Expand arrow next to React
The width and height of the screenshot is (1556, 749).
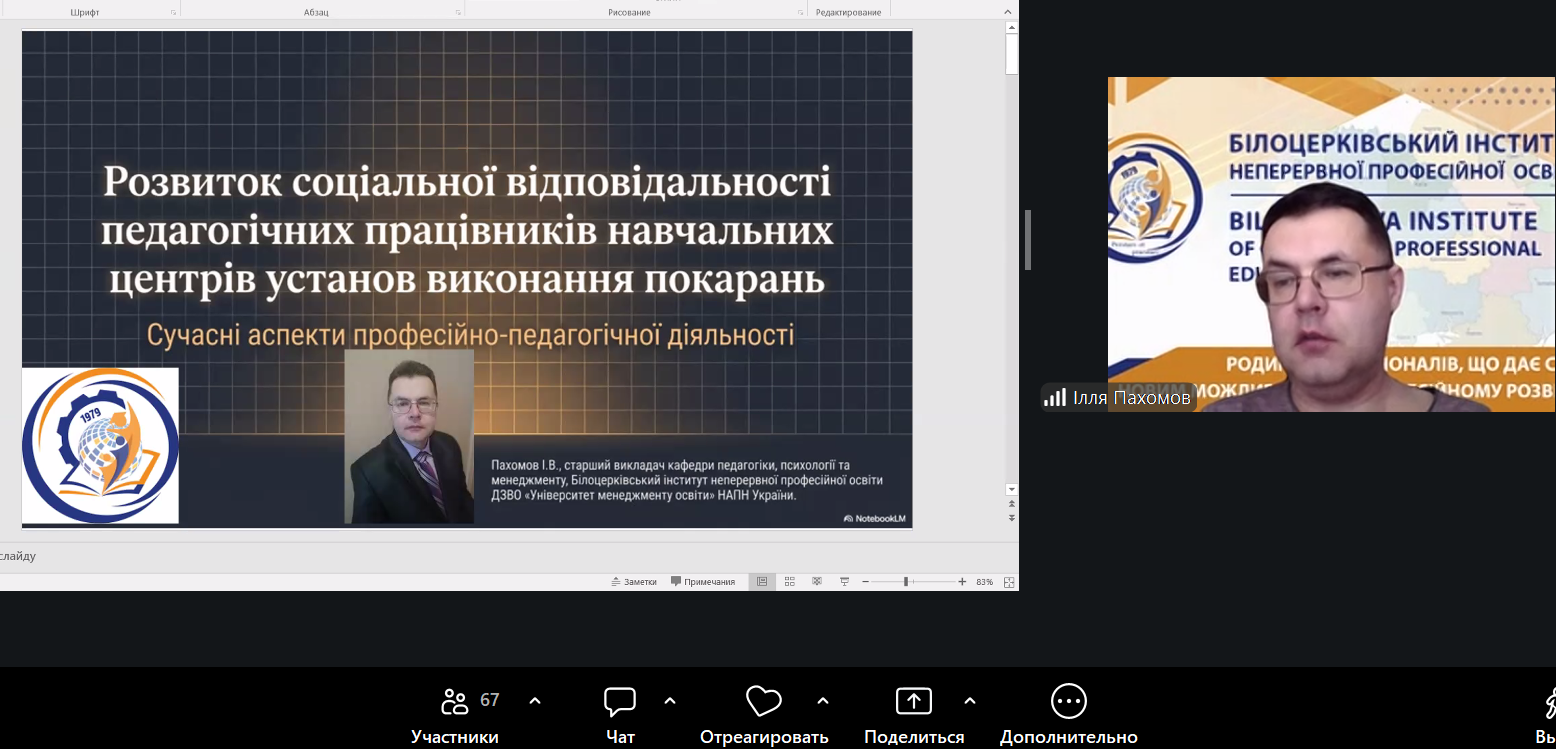[x=823, y=701]
